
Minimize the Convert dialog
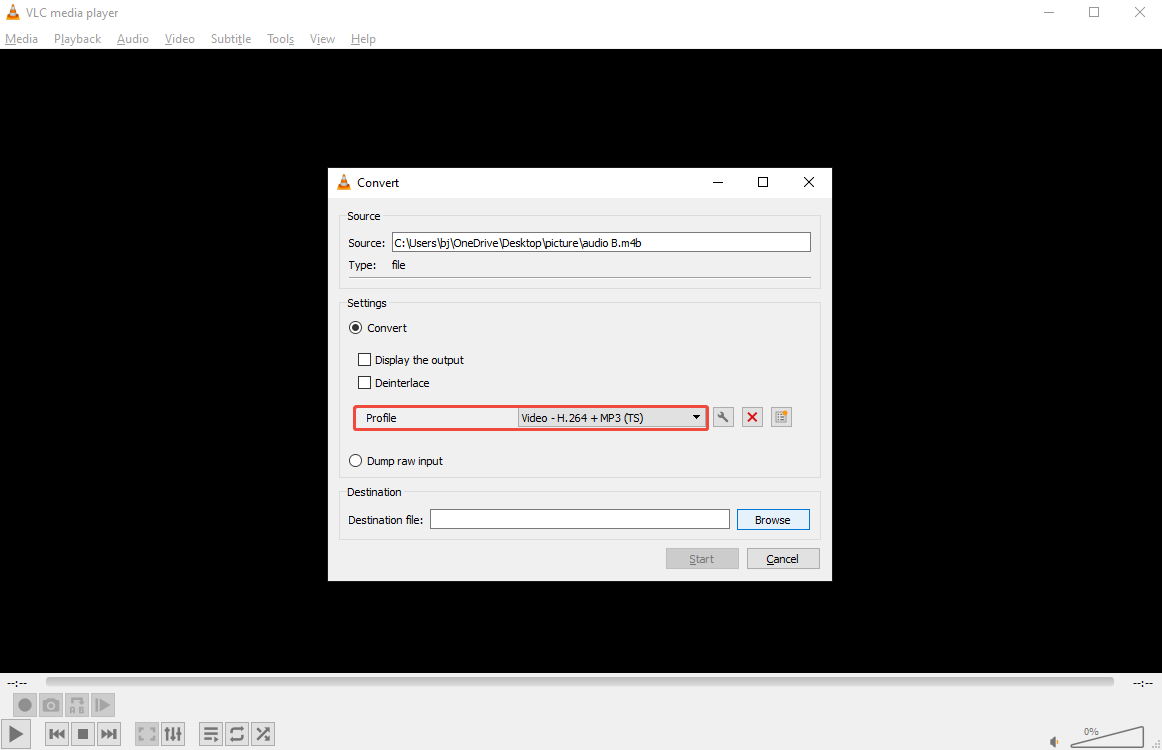point(717,182)
